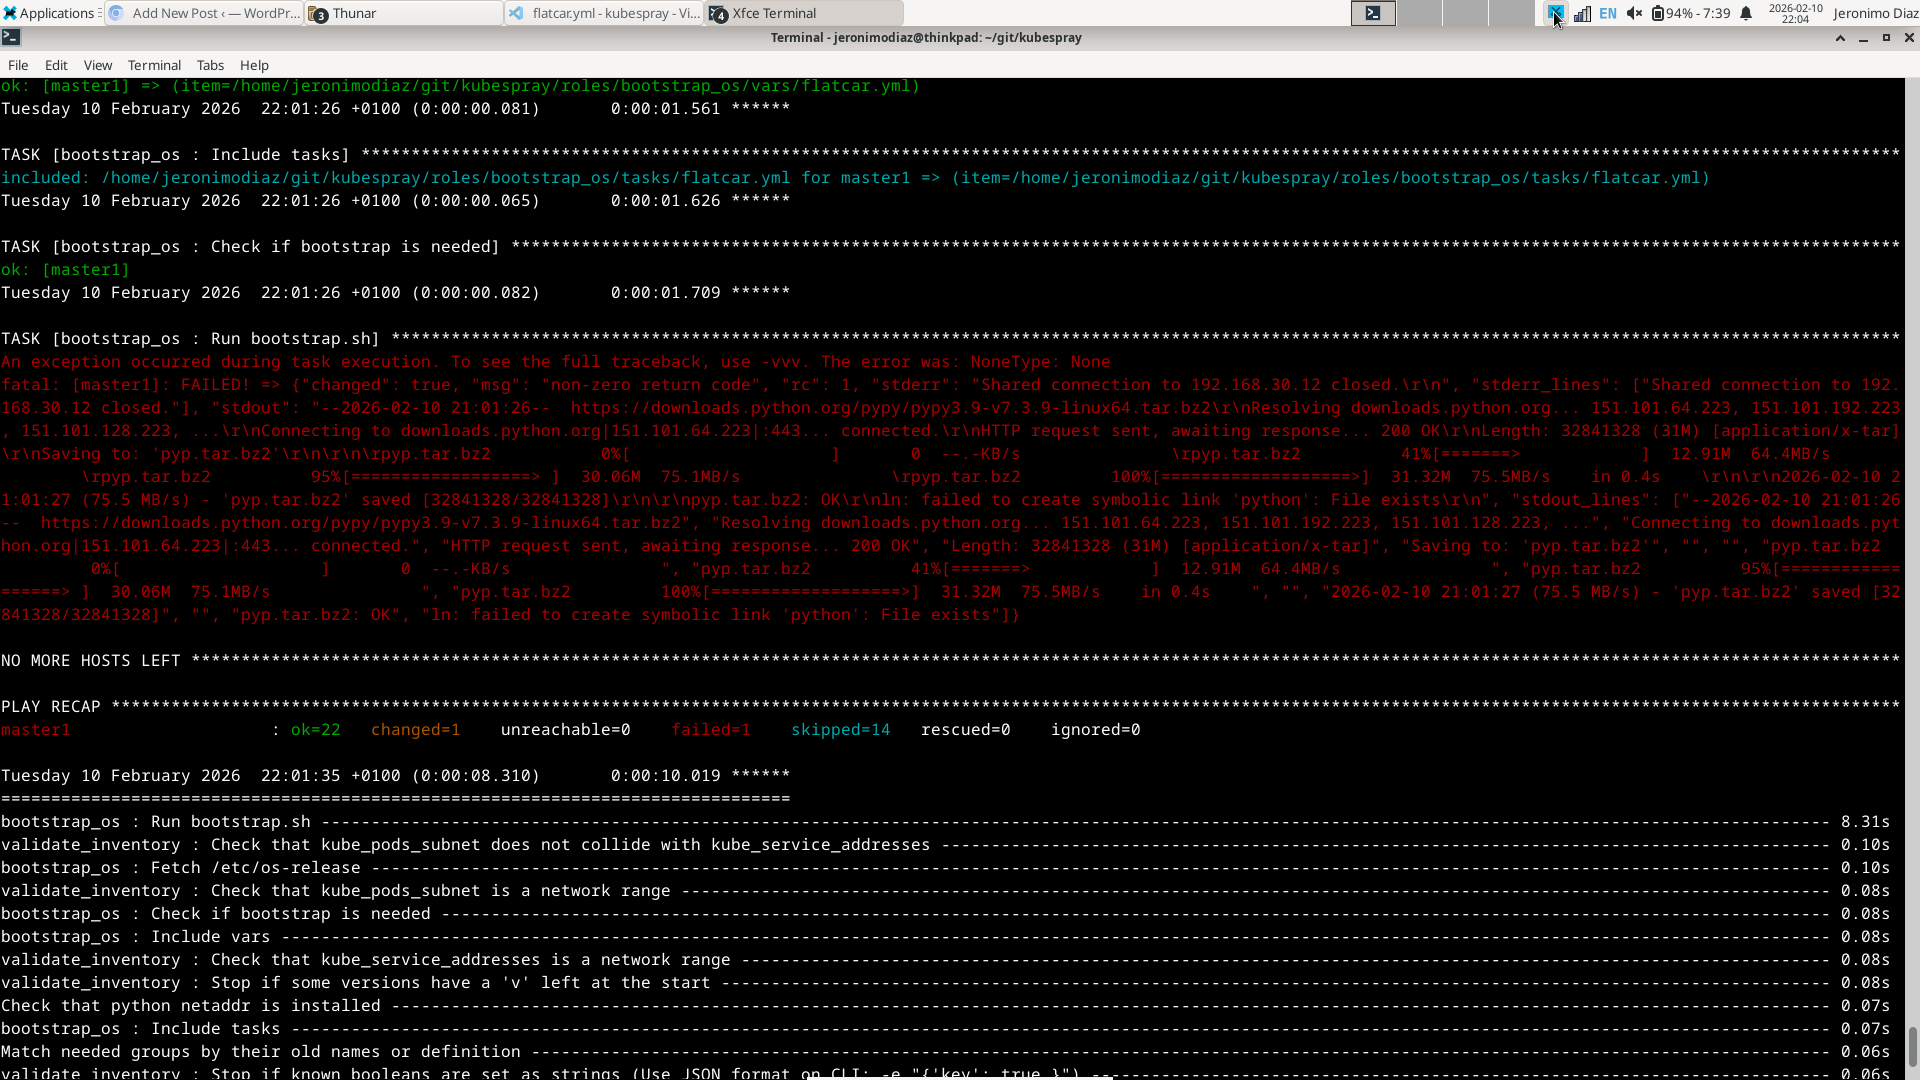This screenshot has height=1080, width=1920.
Task: Click the terminal vertical scrollbar thumb
Action: coord(1912,1047)
